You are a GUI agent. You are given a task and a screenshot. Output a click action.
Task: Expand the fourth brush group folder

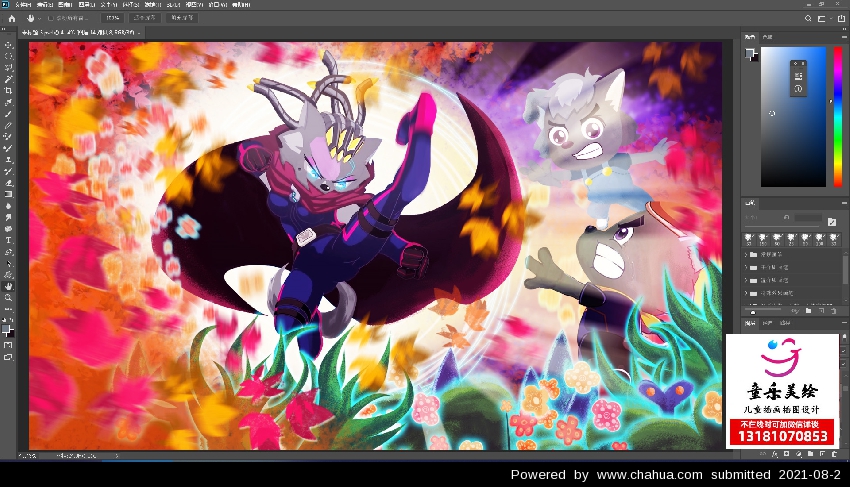click(x=746, y=293)
